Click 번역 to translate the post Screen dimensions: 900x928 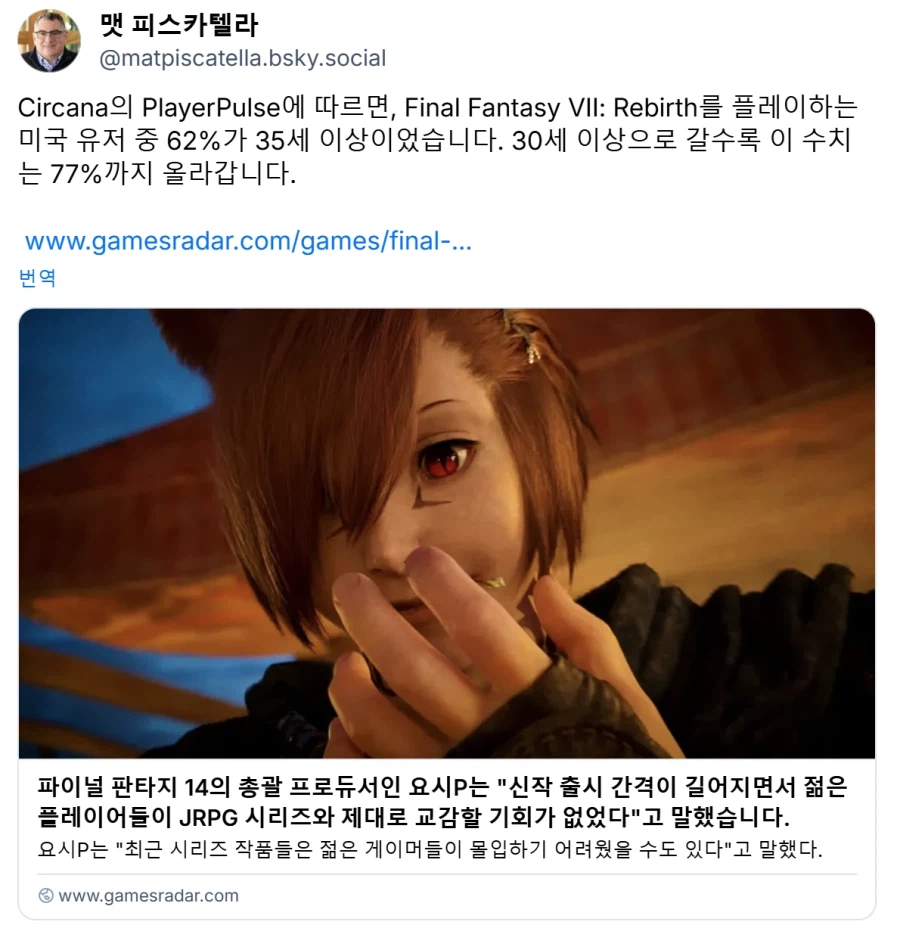pos(37,277)
